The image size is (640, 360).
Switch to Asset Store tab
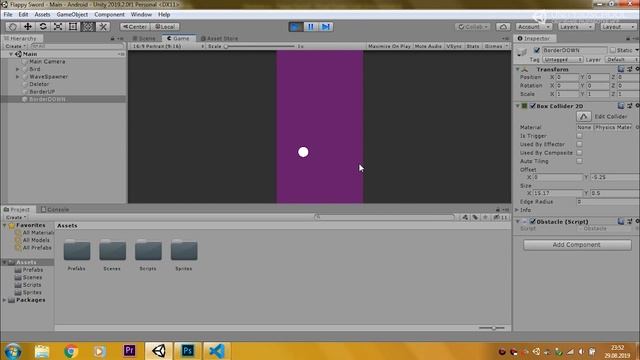click(220, 38)
